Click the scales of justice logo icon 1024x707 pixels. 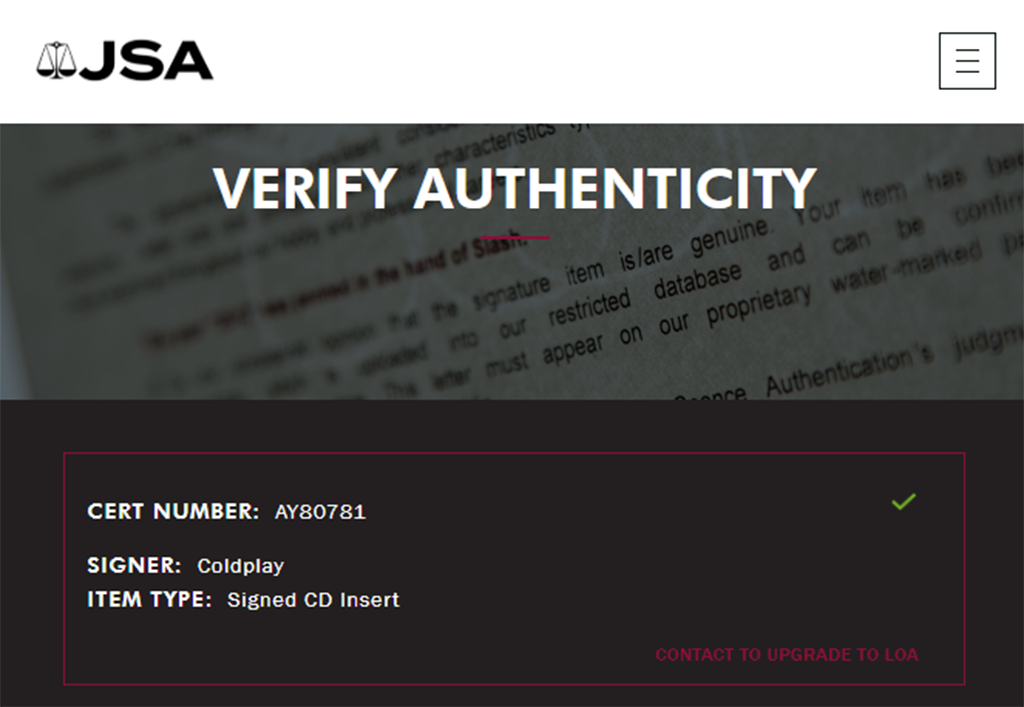click(56, 61)
